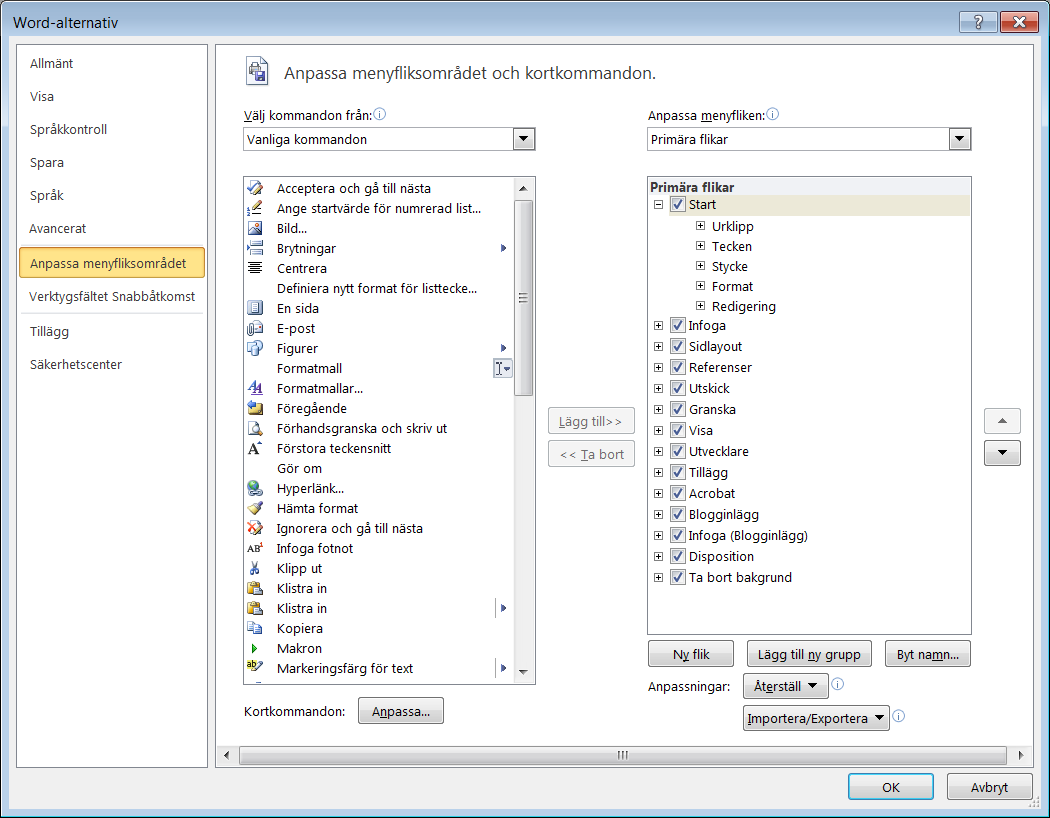The width and height of the screenshot is (1050, 818).
Task: Move selected tab up with arrow button
Action: tap(1002, 421)
